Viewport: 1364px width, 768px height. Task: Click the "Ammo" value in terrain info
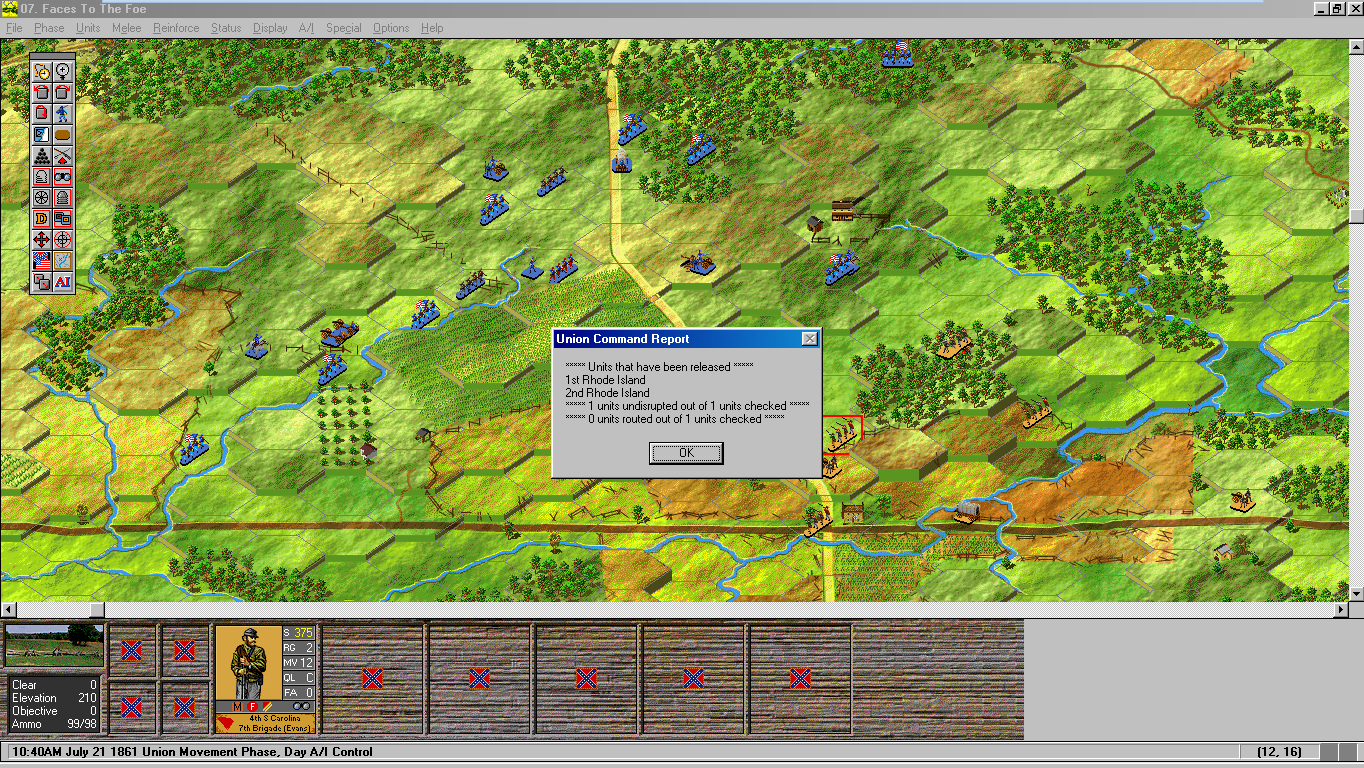81,724
